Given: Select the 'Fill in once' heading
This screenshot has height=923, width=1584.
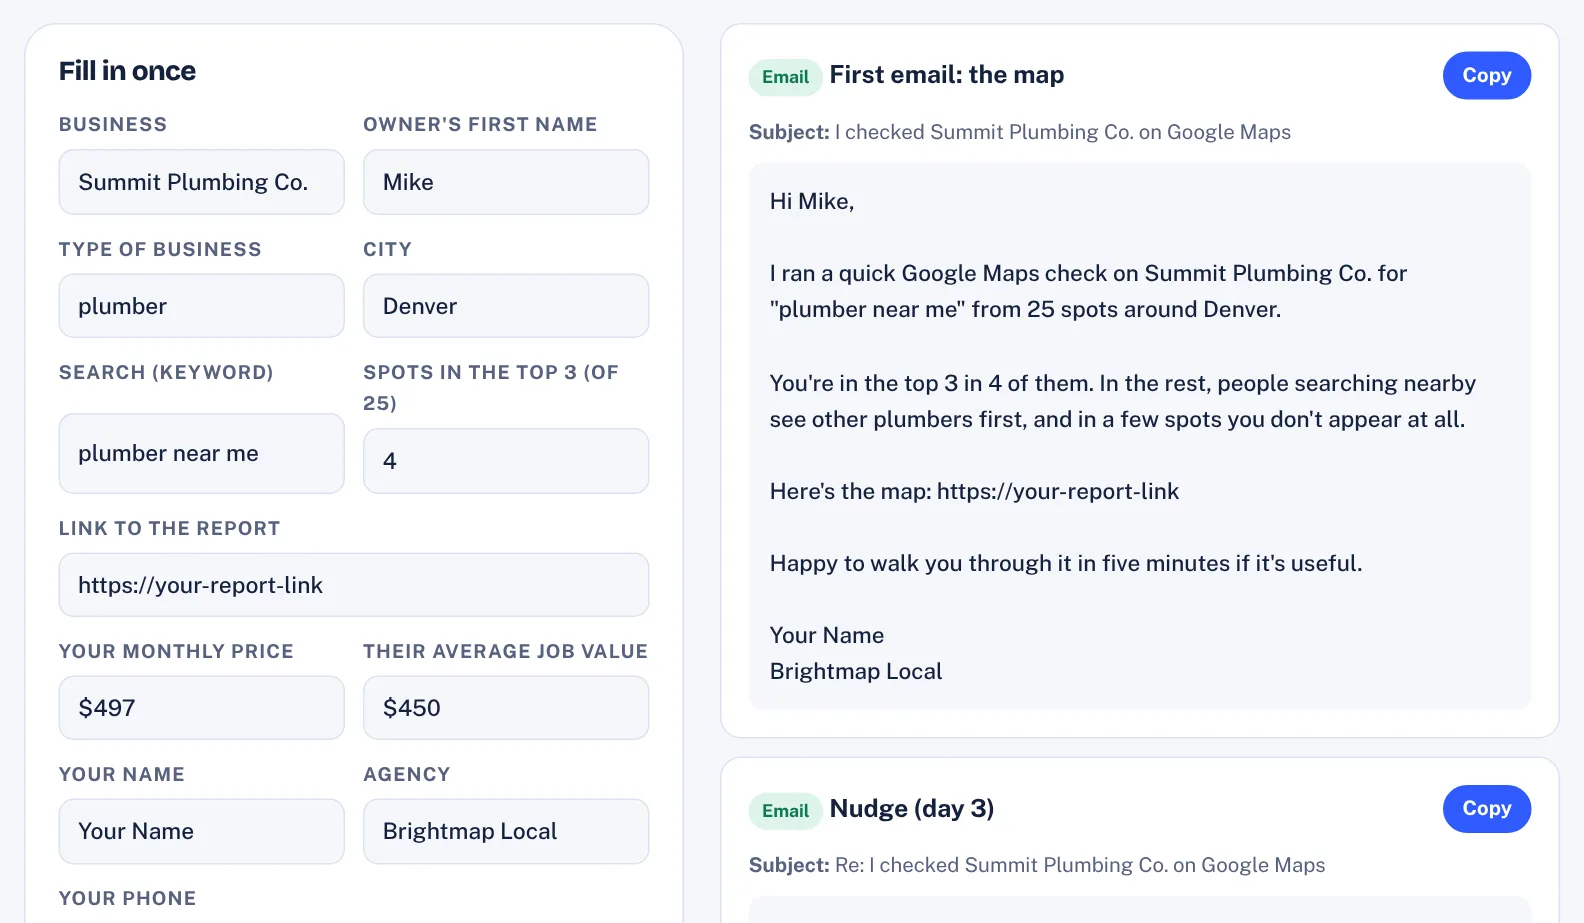Looking at the screenshot, I should pos(127,71).
